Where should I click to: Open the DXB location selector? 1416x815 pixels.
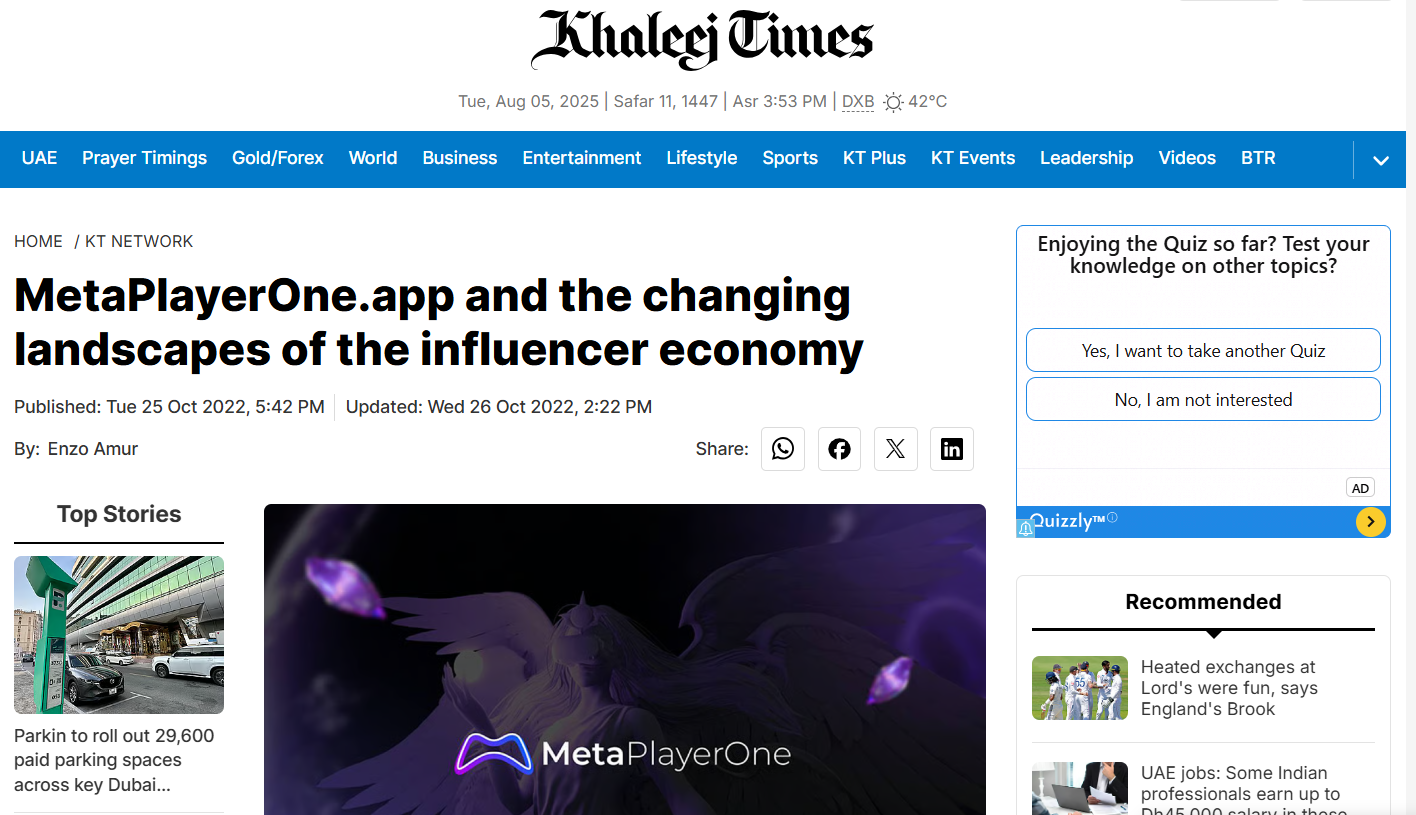point(858,102)
